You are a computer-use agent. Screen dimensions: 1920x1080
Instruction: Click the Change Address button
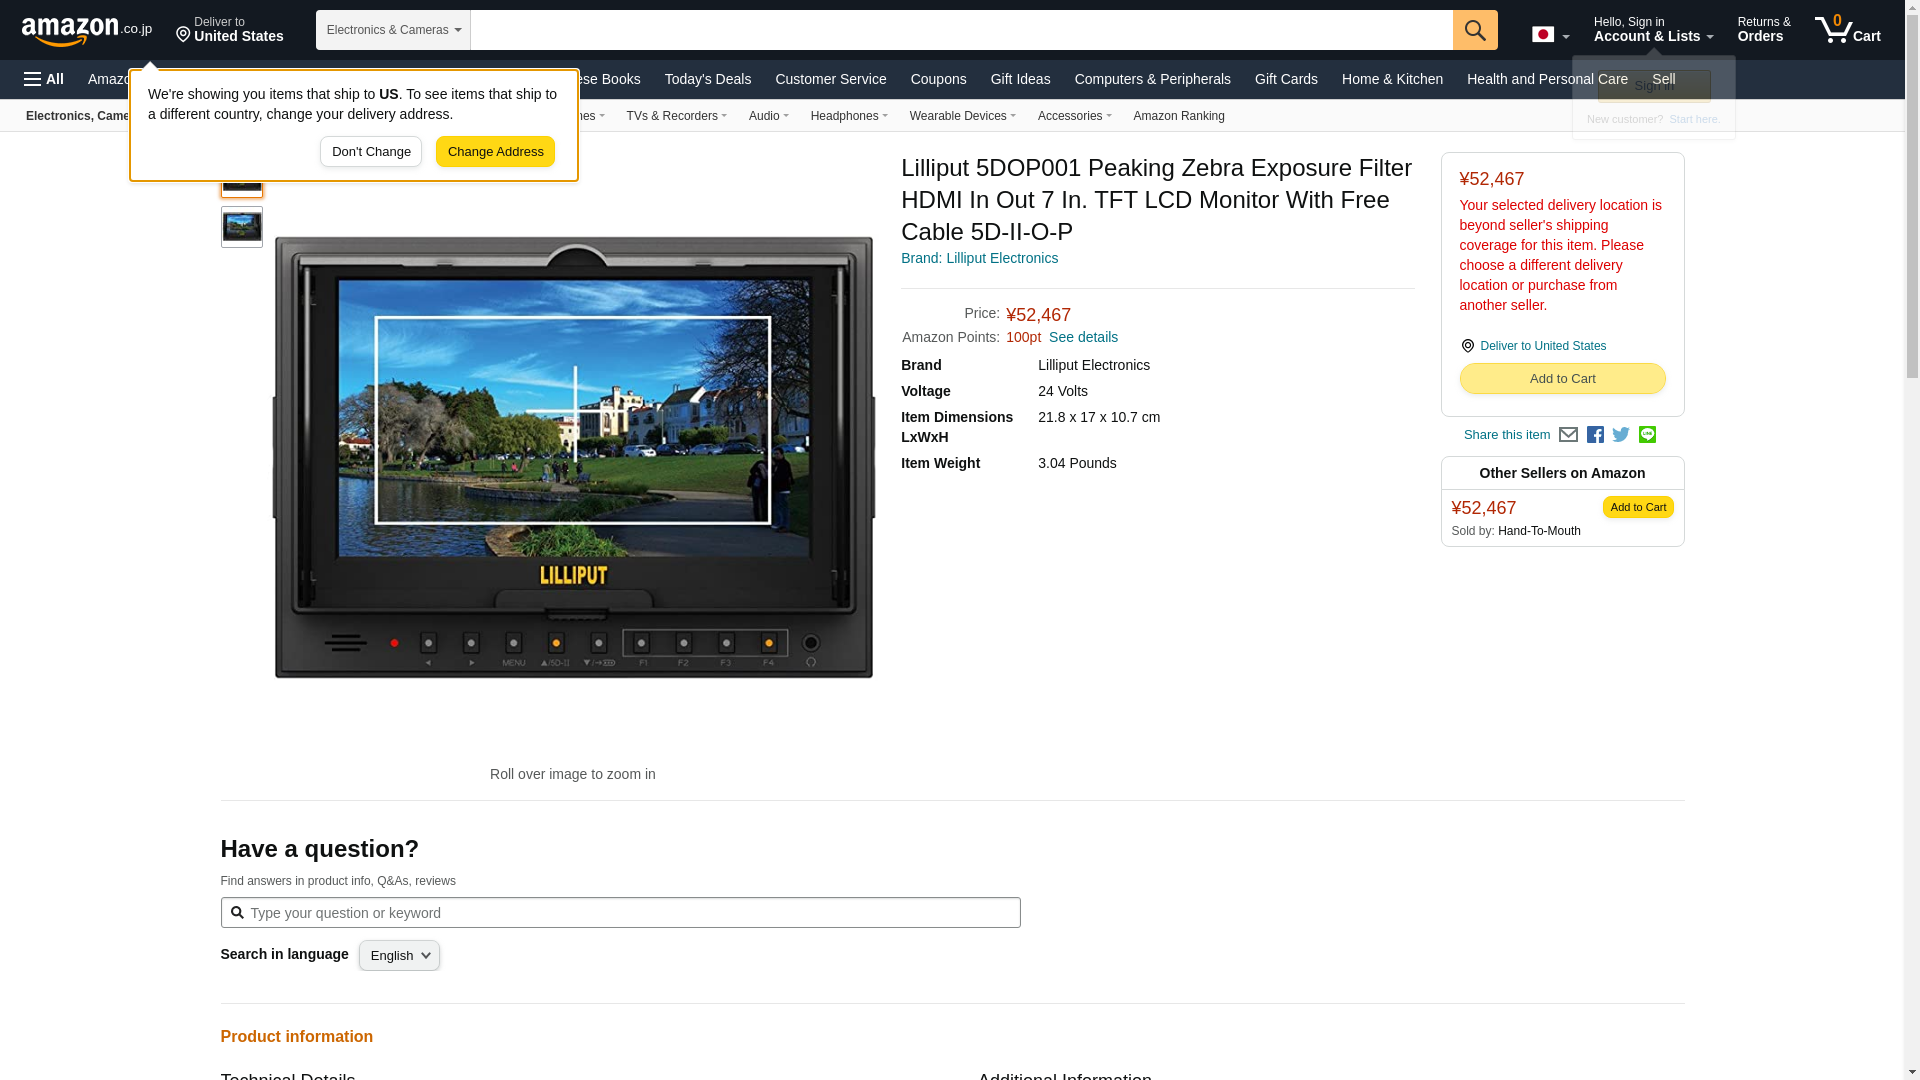point(495,152)
